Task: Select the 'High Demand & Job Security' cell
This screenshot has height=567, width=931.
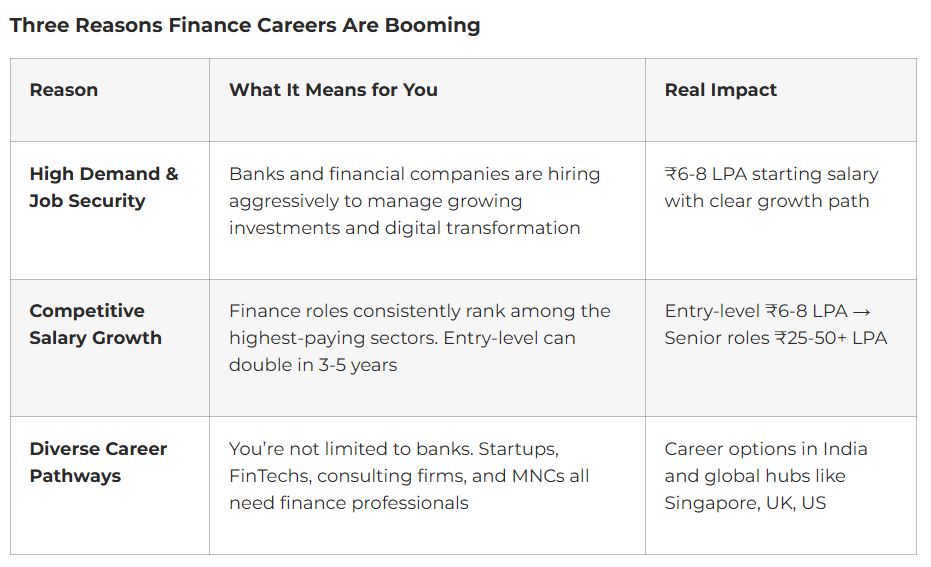Action: pos(103,187)
